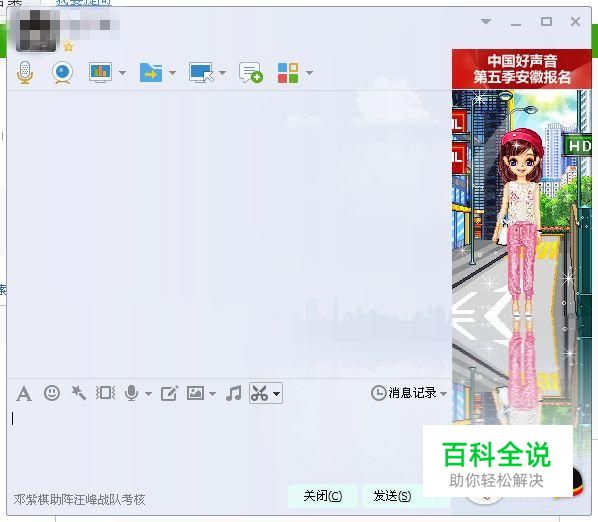
Task: Close the chat window with X
Action: click(x=575, y=21)
